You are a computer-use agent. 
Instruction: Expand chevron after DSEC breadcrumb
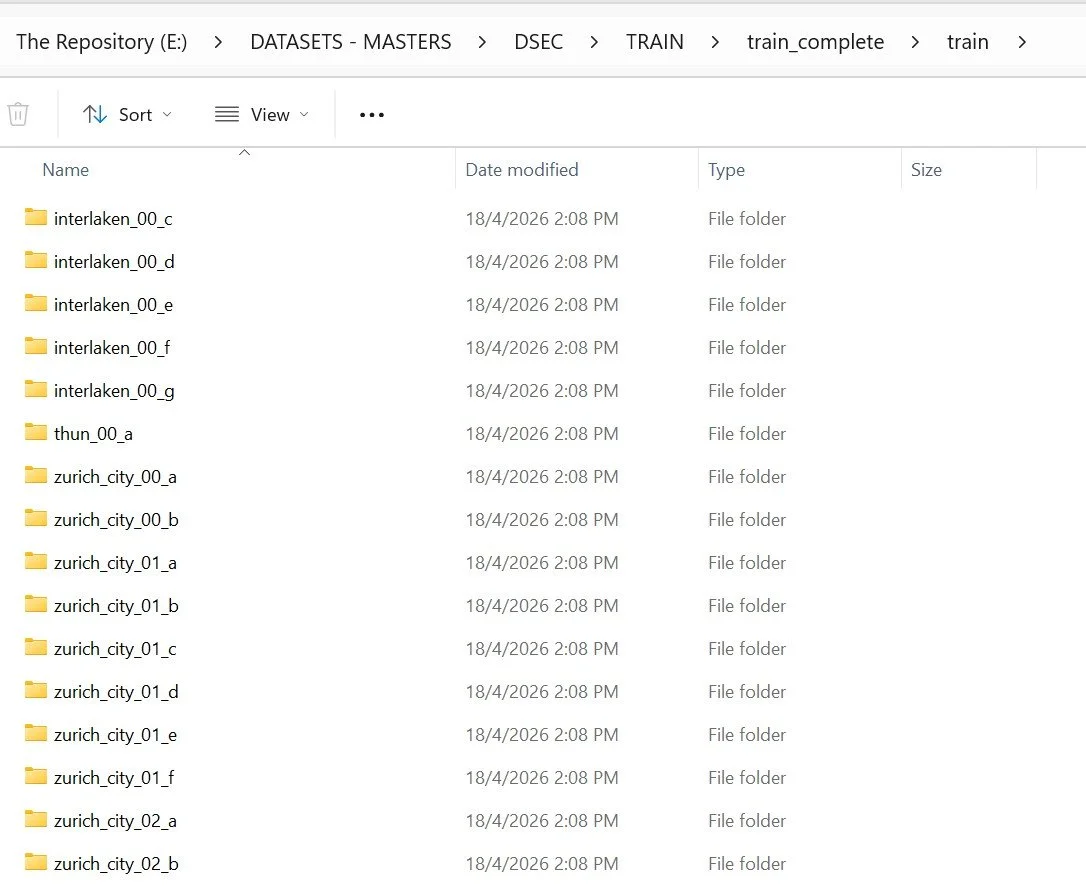(x=594, y=42)
